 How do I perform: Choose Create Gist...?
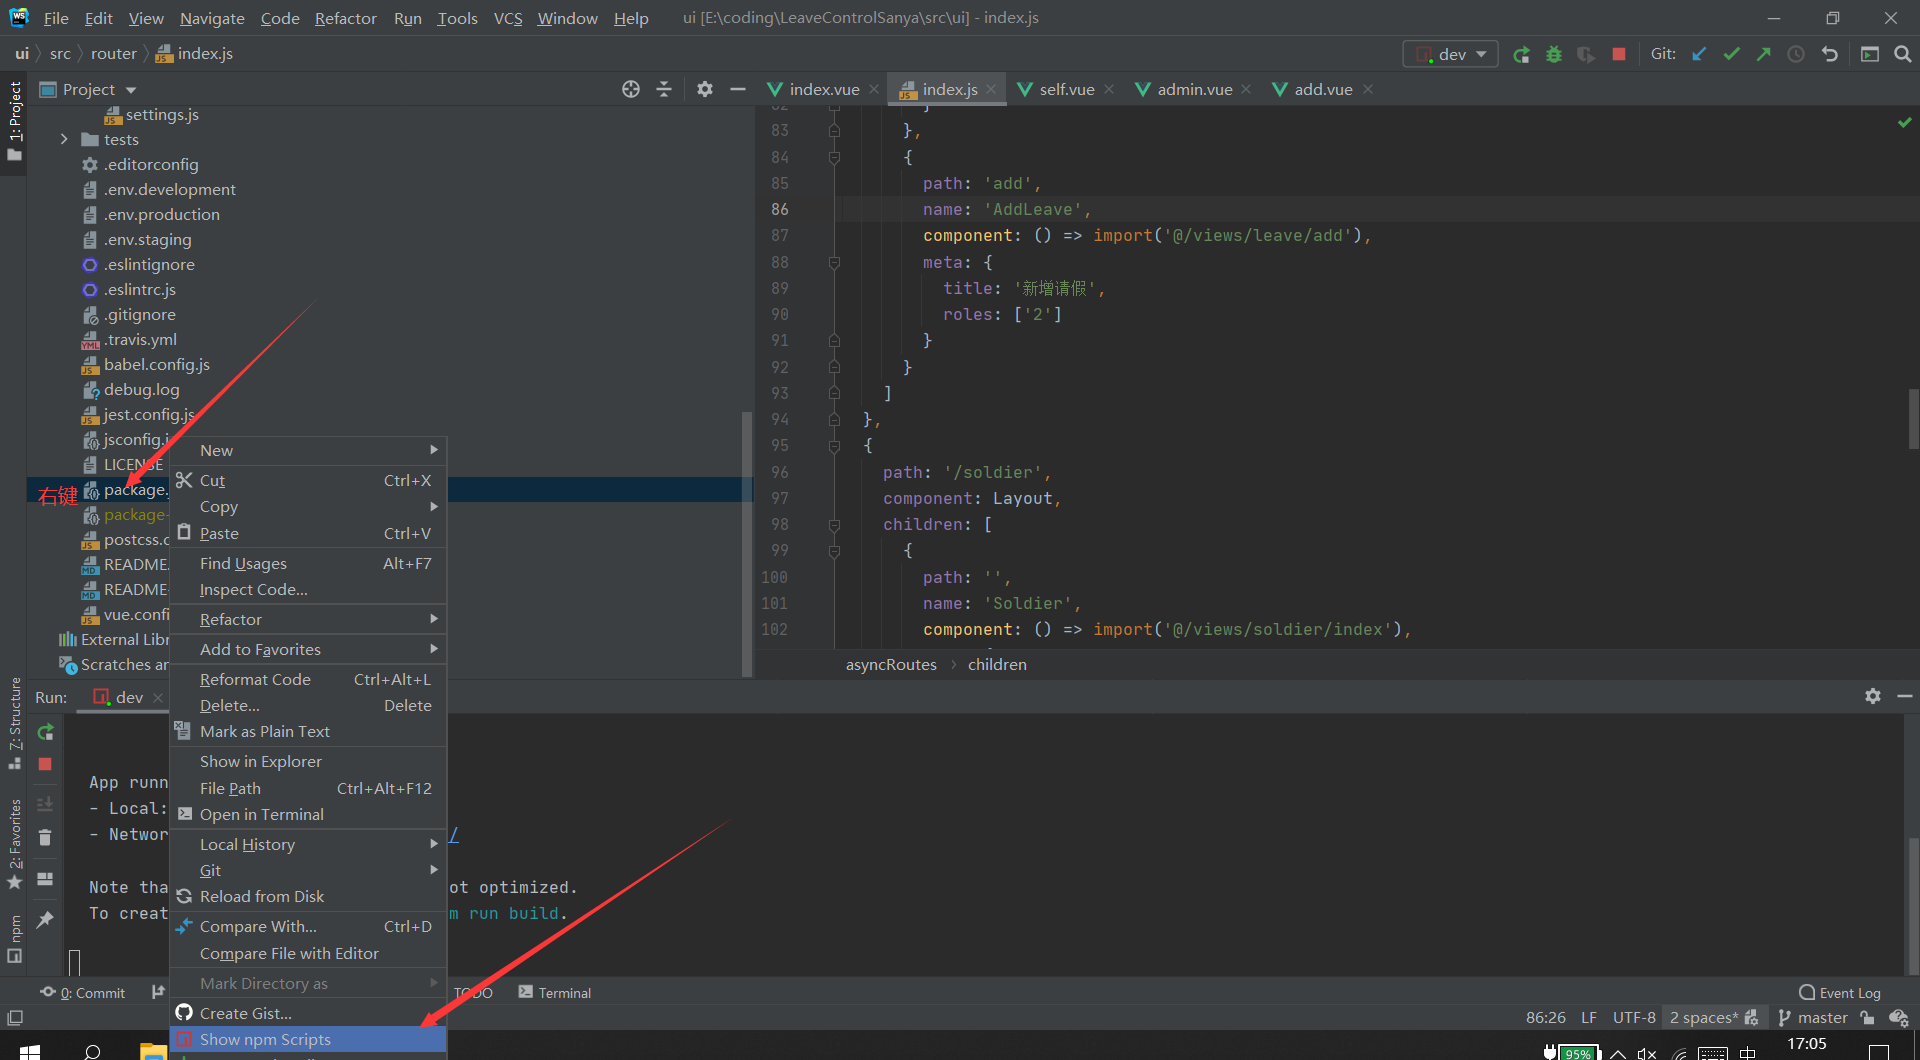(x=308, y=1013)
